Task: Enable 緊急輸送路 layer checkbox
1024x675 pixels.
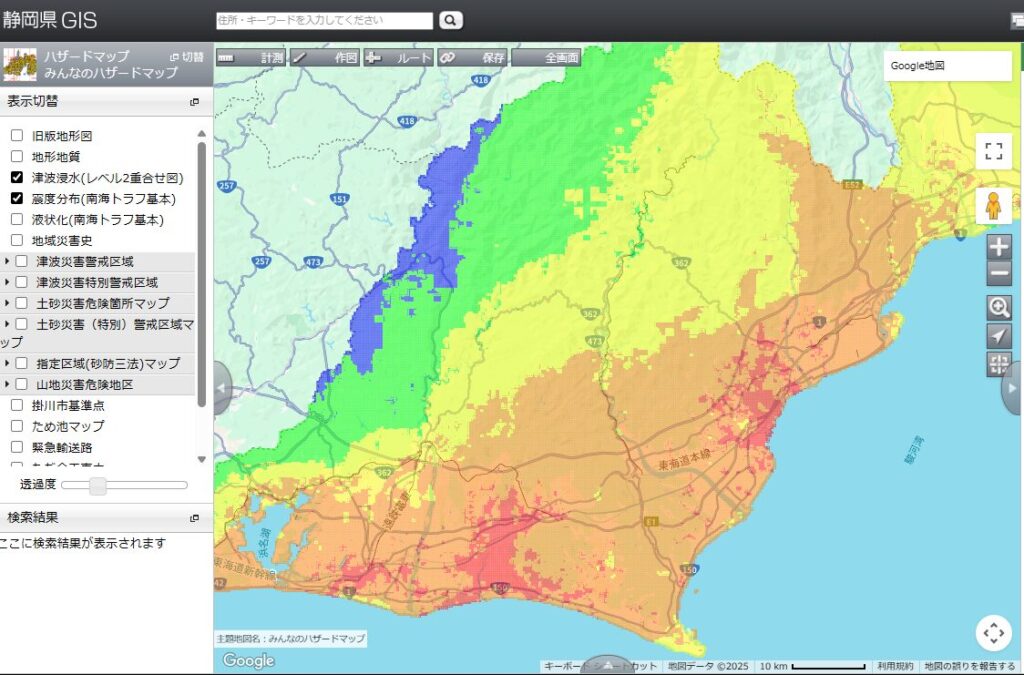Action: (17, 447)
